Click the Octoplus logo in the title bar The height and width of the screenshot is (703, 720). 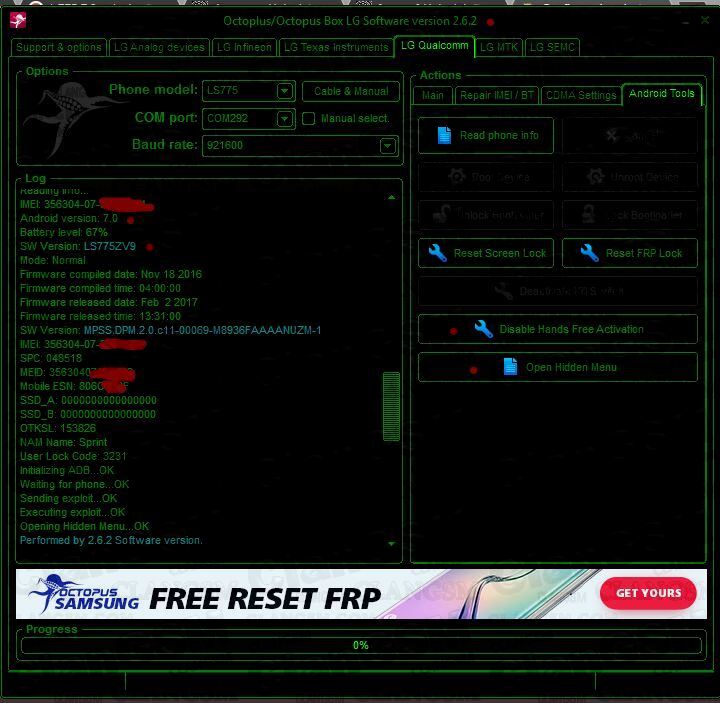18,20
